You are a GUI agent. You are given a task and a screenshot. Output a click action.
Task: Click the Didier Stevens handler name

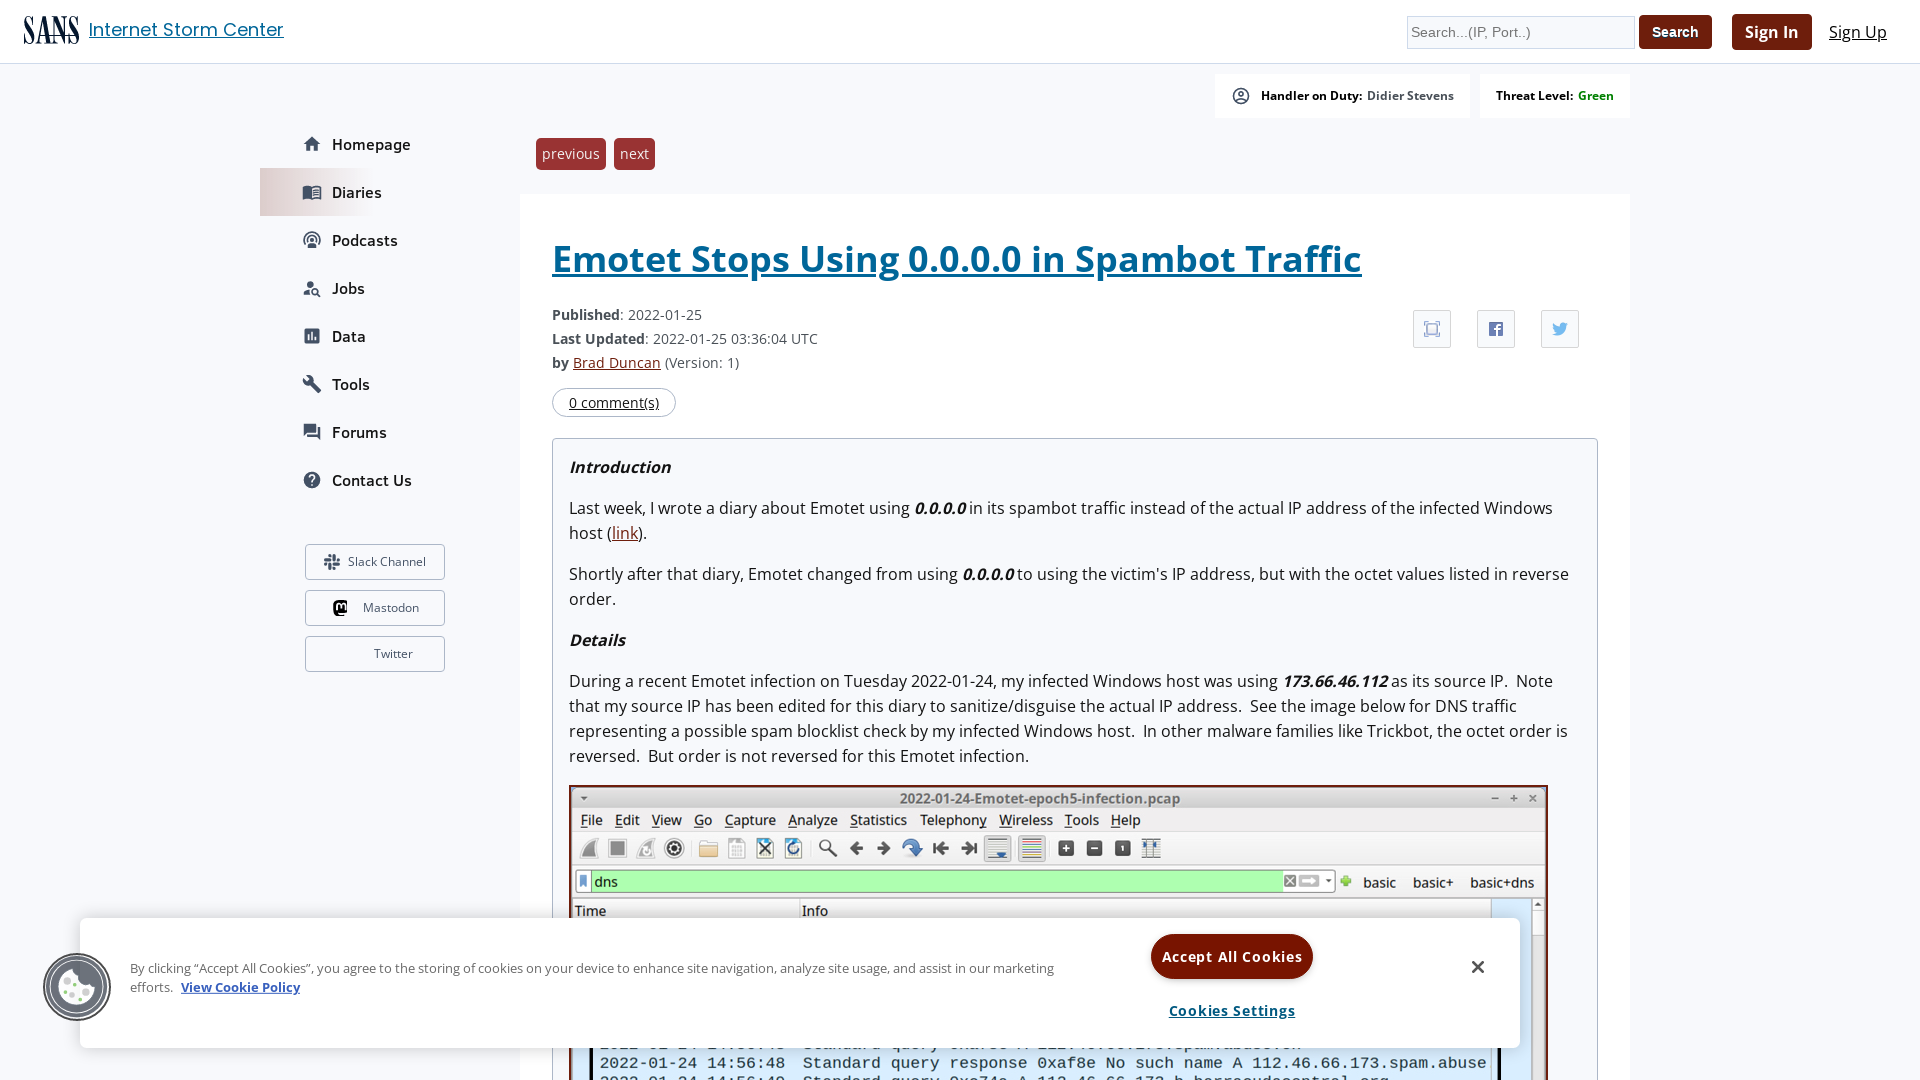(1410, 96)
